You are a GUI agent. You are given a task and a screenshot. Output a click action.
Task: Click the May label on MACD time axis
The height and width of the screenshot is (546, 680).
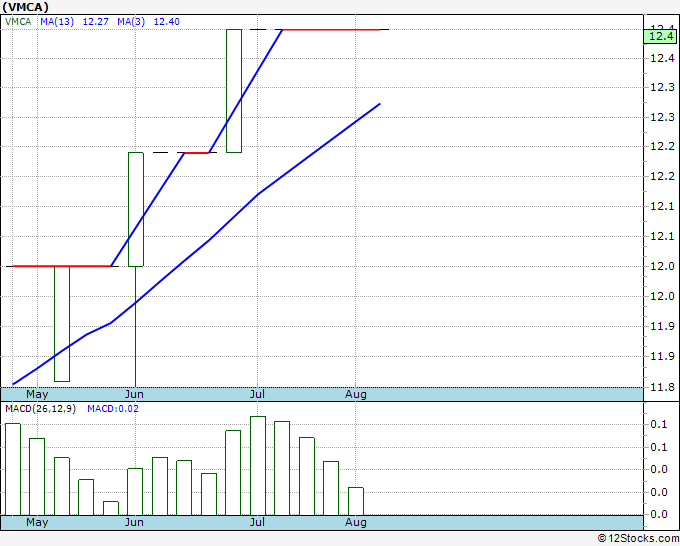point(37,522)
